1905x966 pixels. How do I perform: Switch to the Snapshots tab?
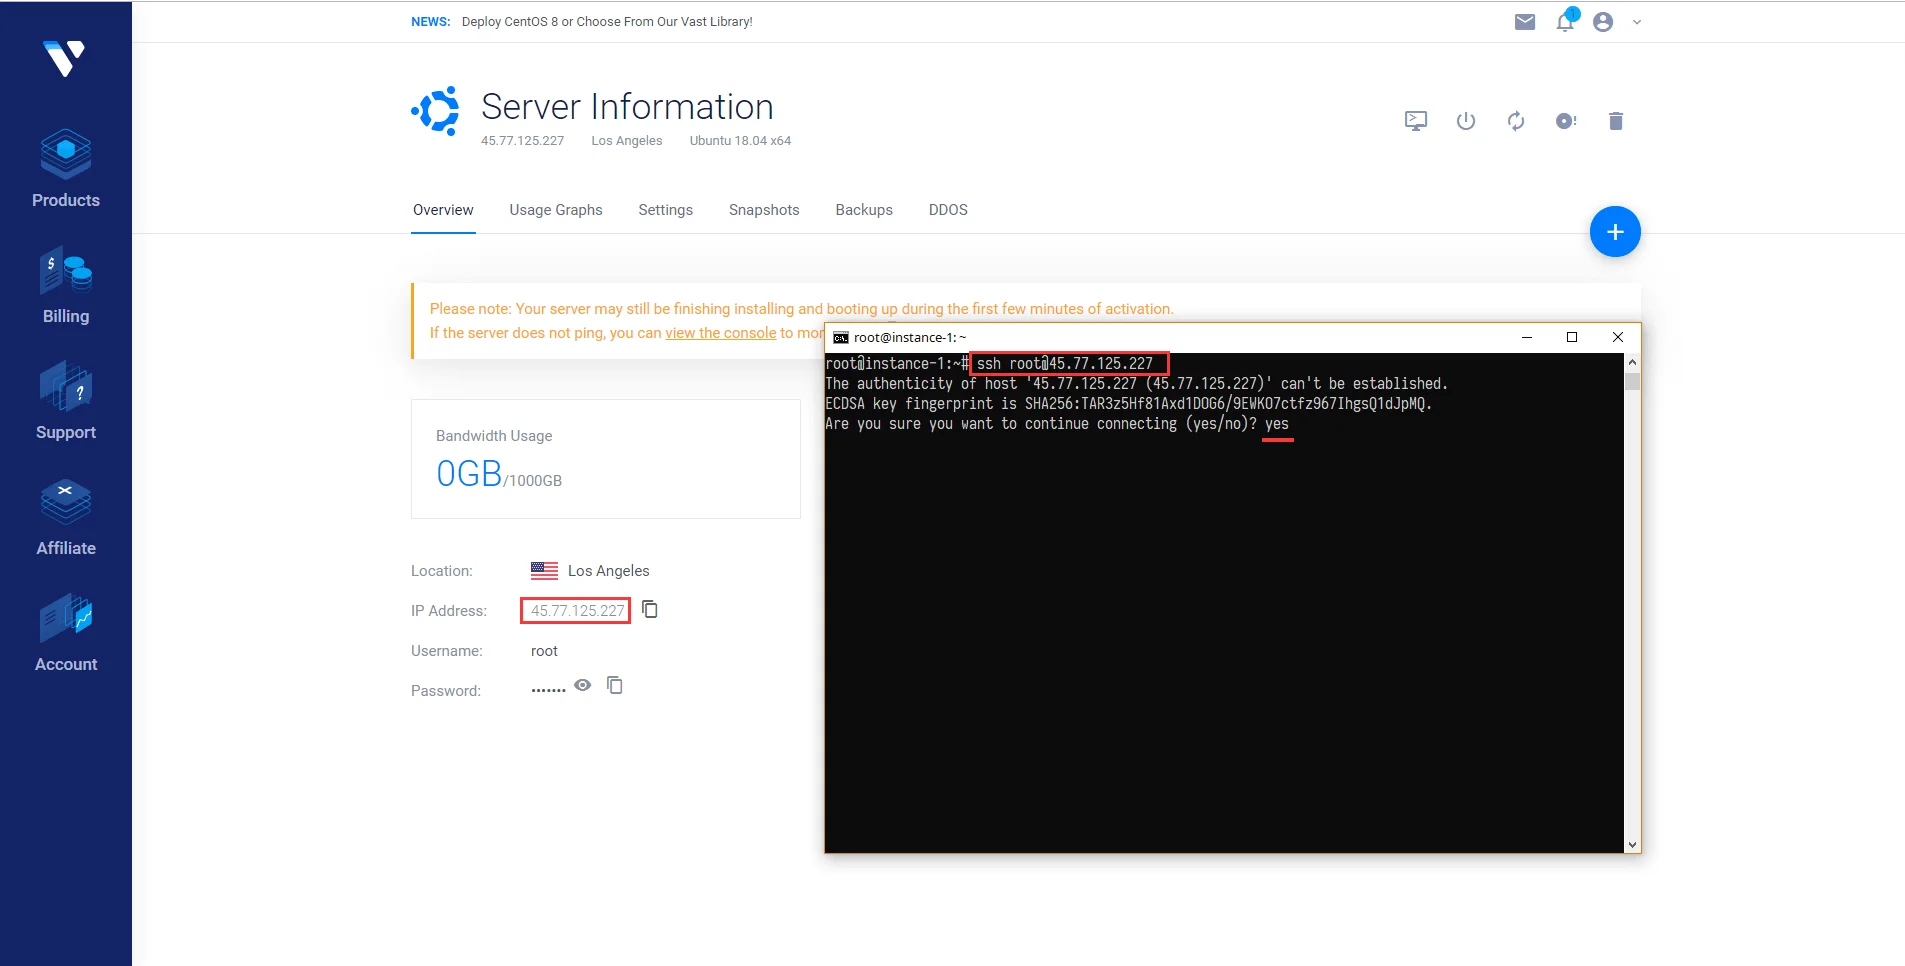(x=764, y=210)
